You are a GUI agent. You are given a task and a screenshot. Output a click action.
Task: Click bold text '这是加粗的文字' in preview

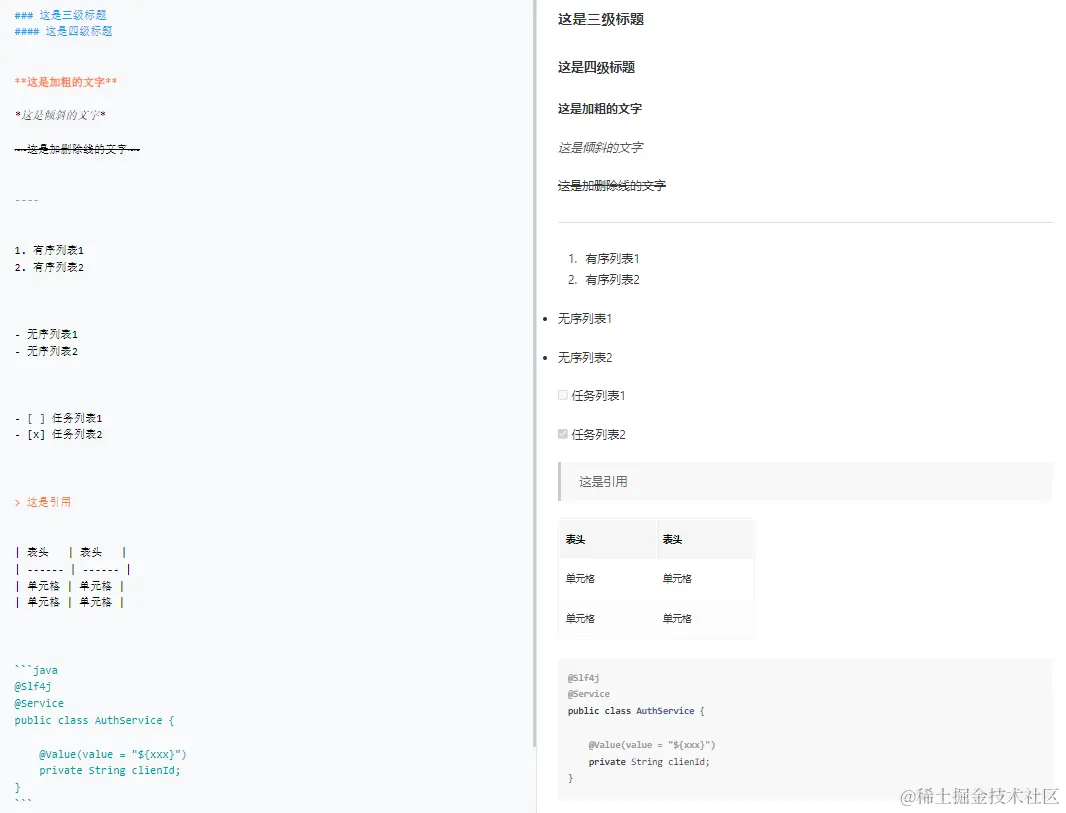pos(600,109)
